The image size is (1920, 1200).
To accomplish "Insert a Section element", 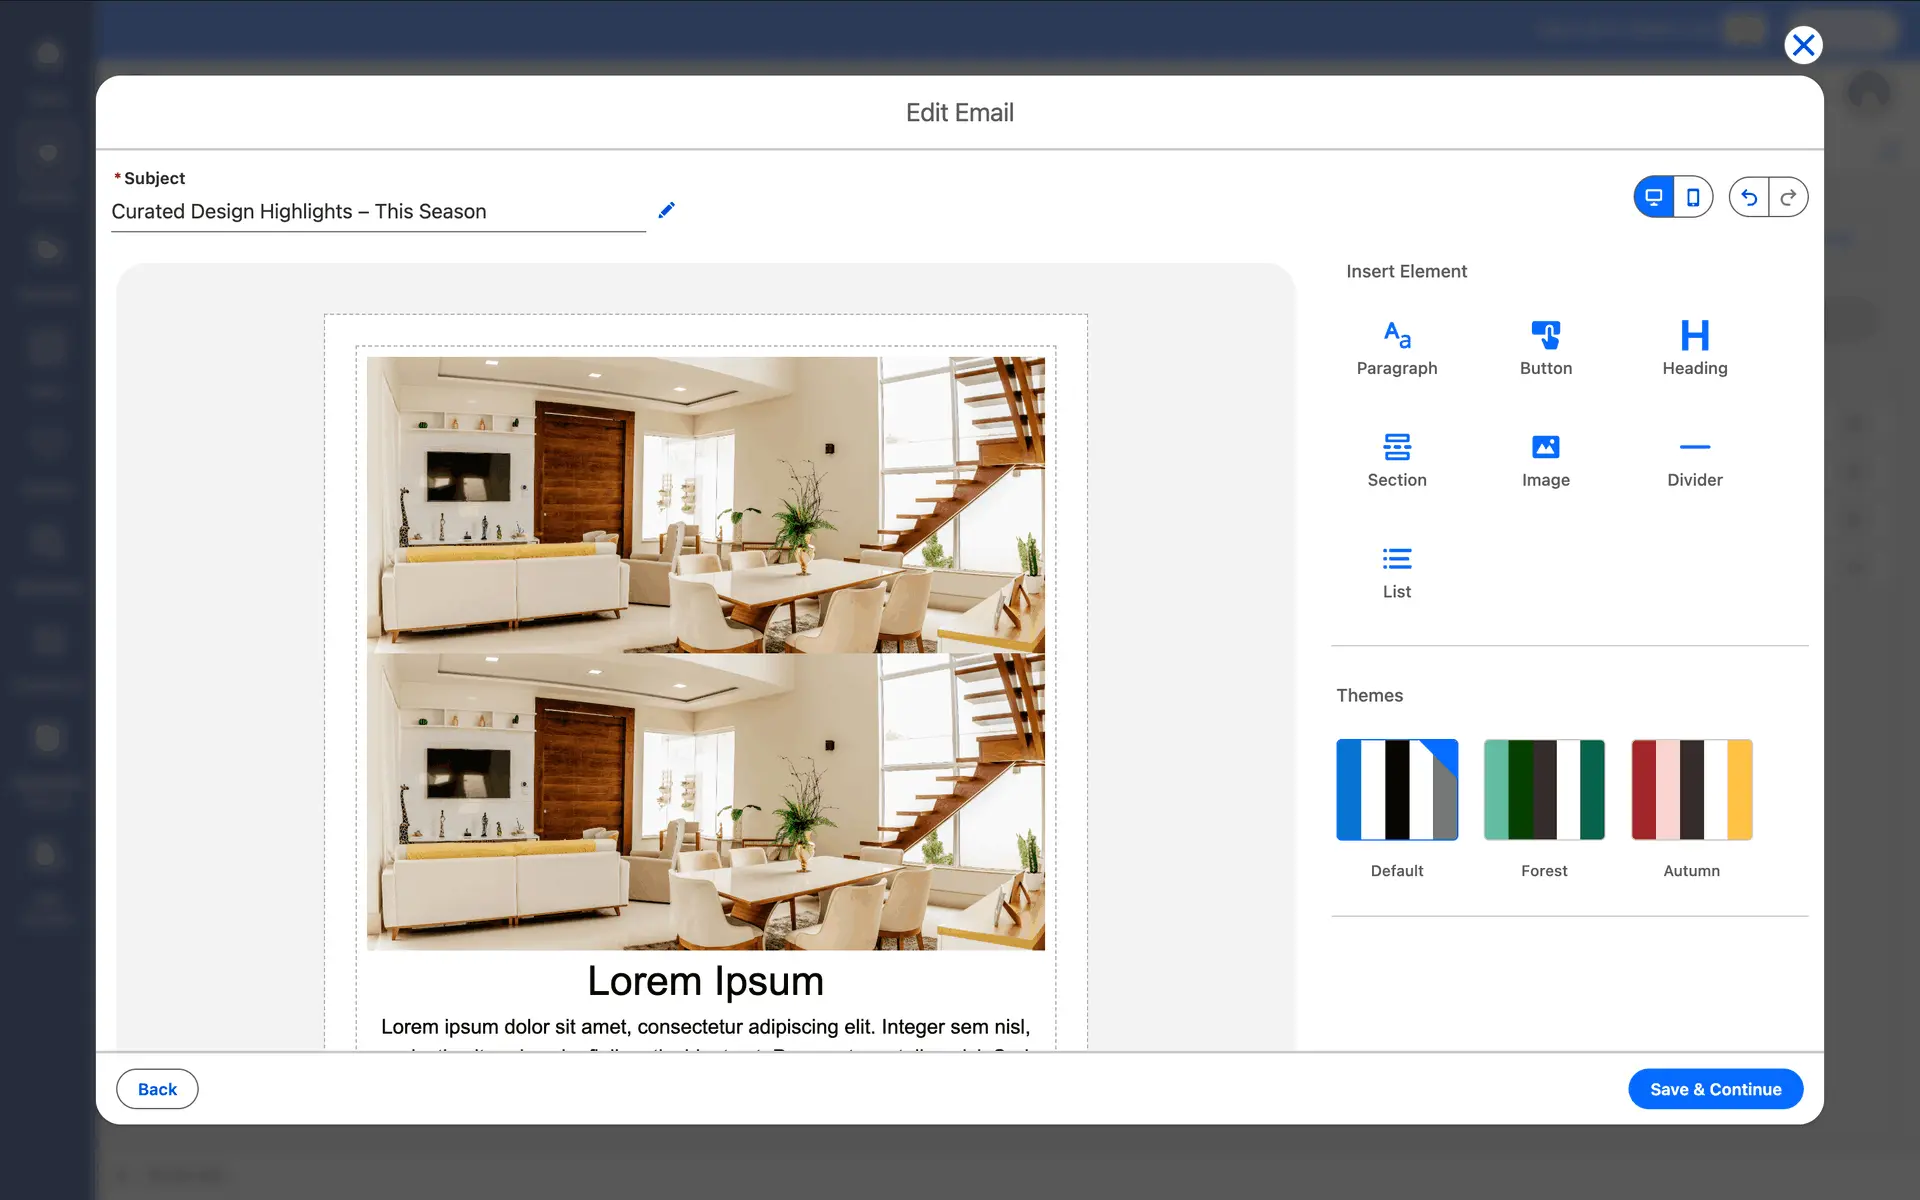I will pyautogui.click(x=1396, y=459).
